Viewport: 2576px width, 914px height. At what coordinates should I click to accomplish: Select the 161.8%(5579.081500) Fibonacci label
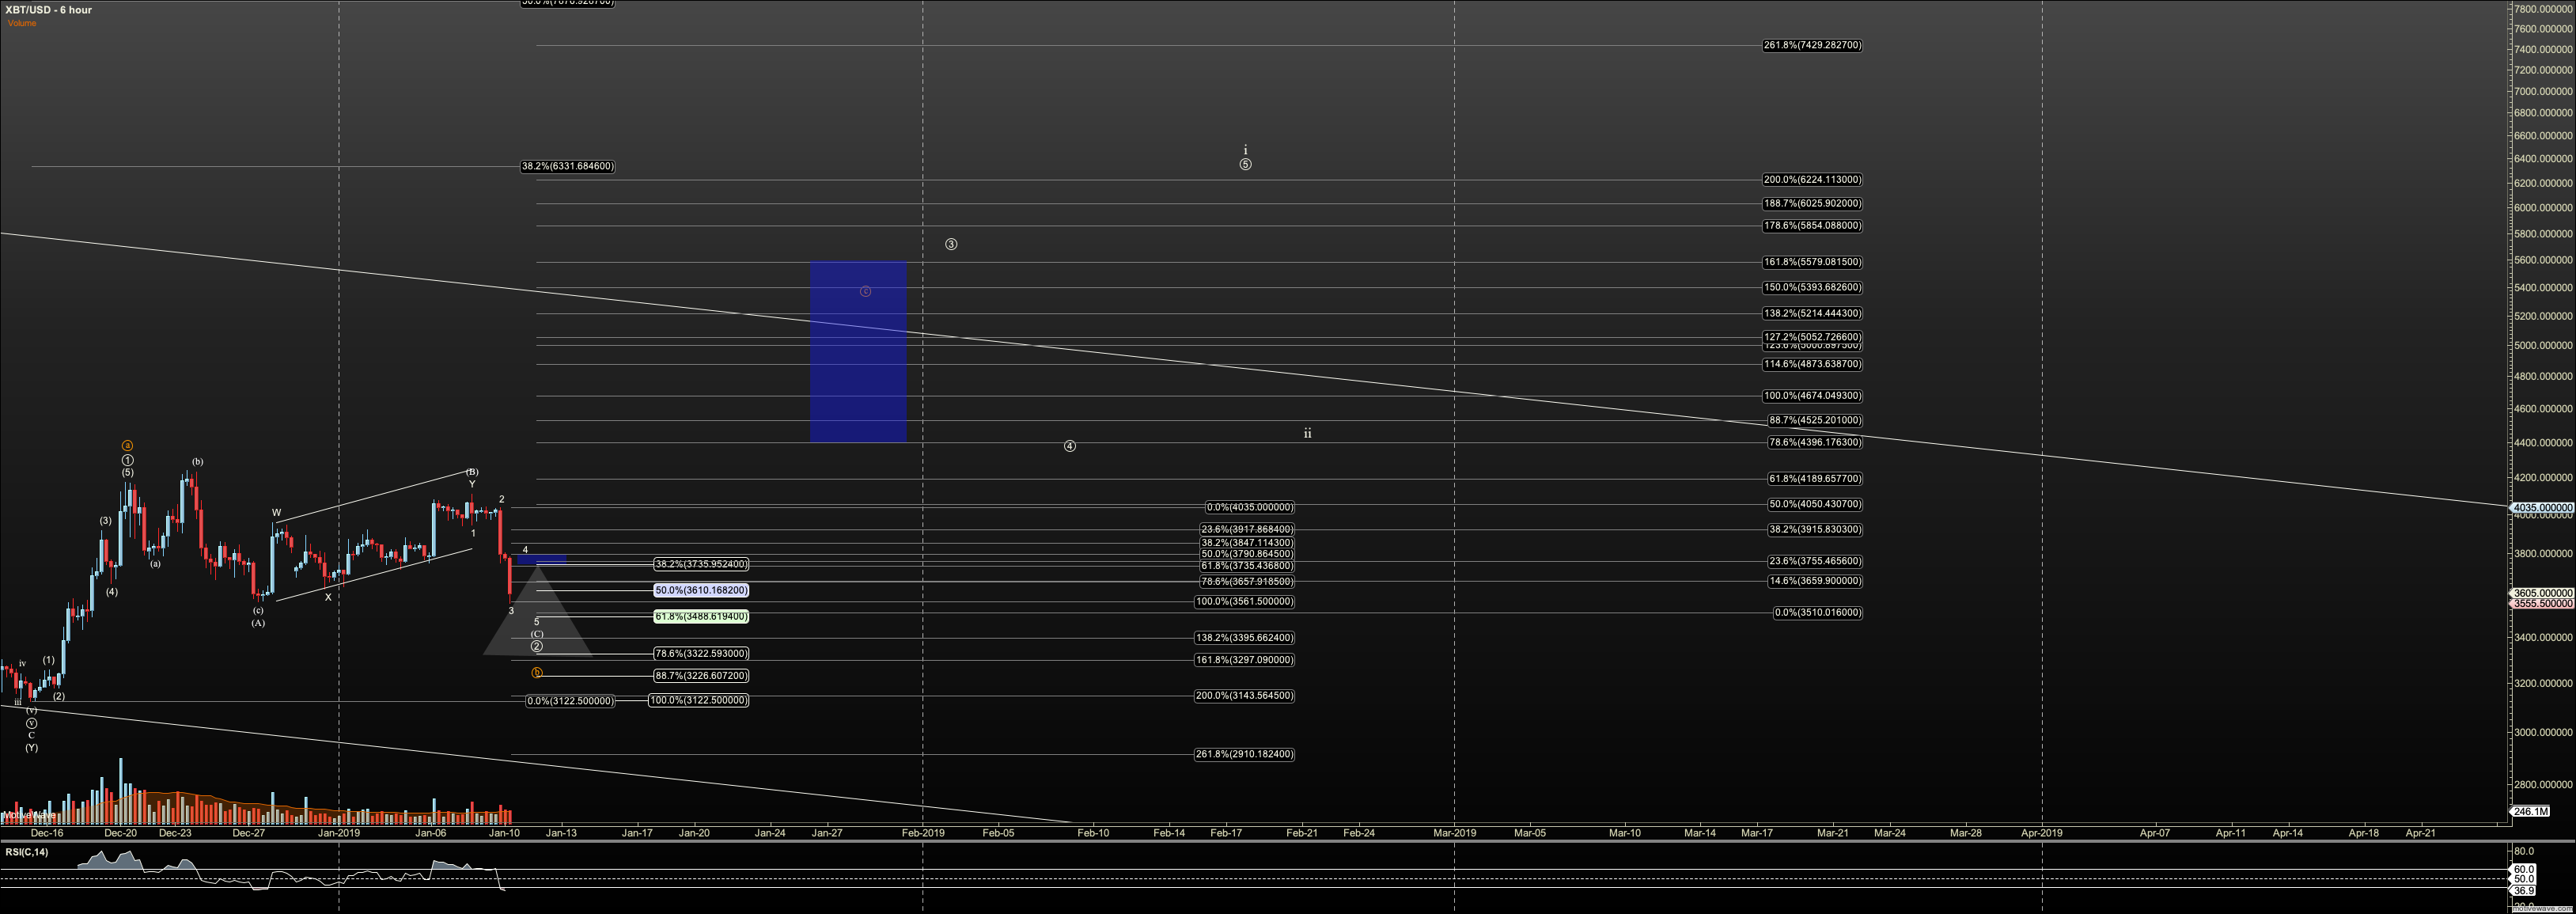[1812, 262]
